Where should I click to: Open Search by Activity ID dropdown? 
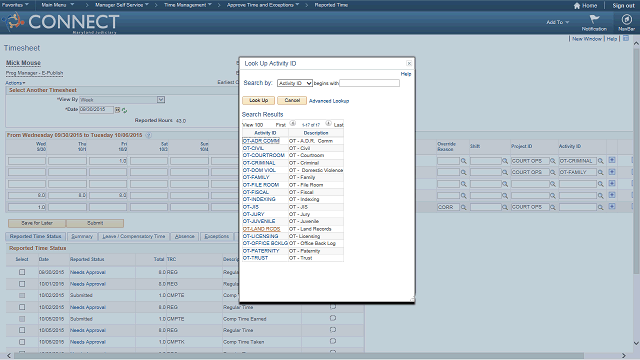pos(295,83)
